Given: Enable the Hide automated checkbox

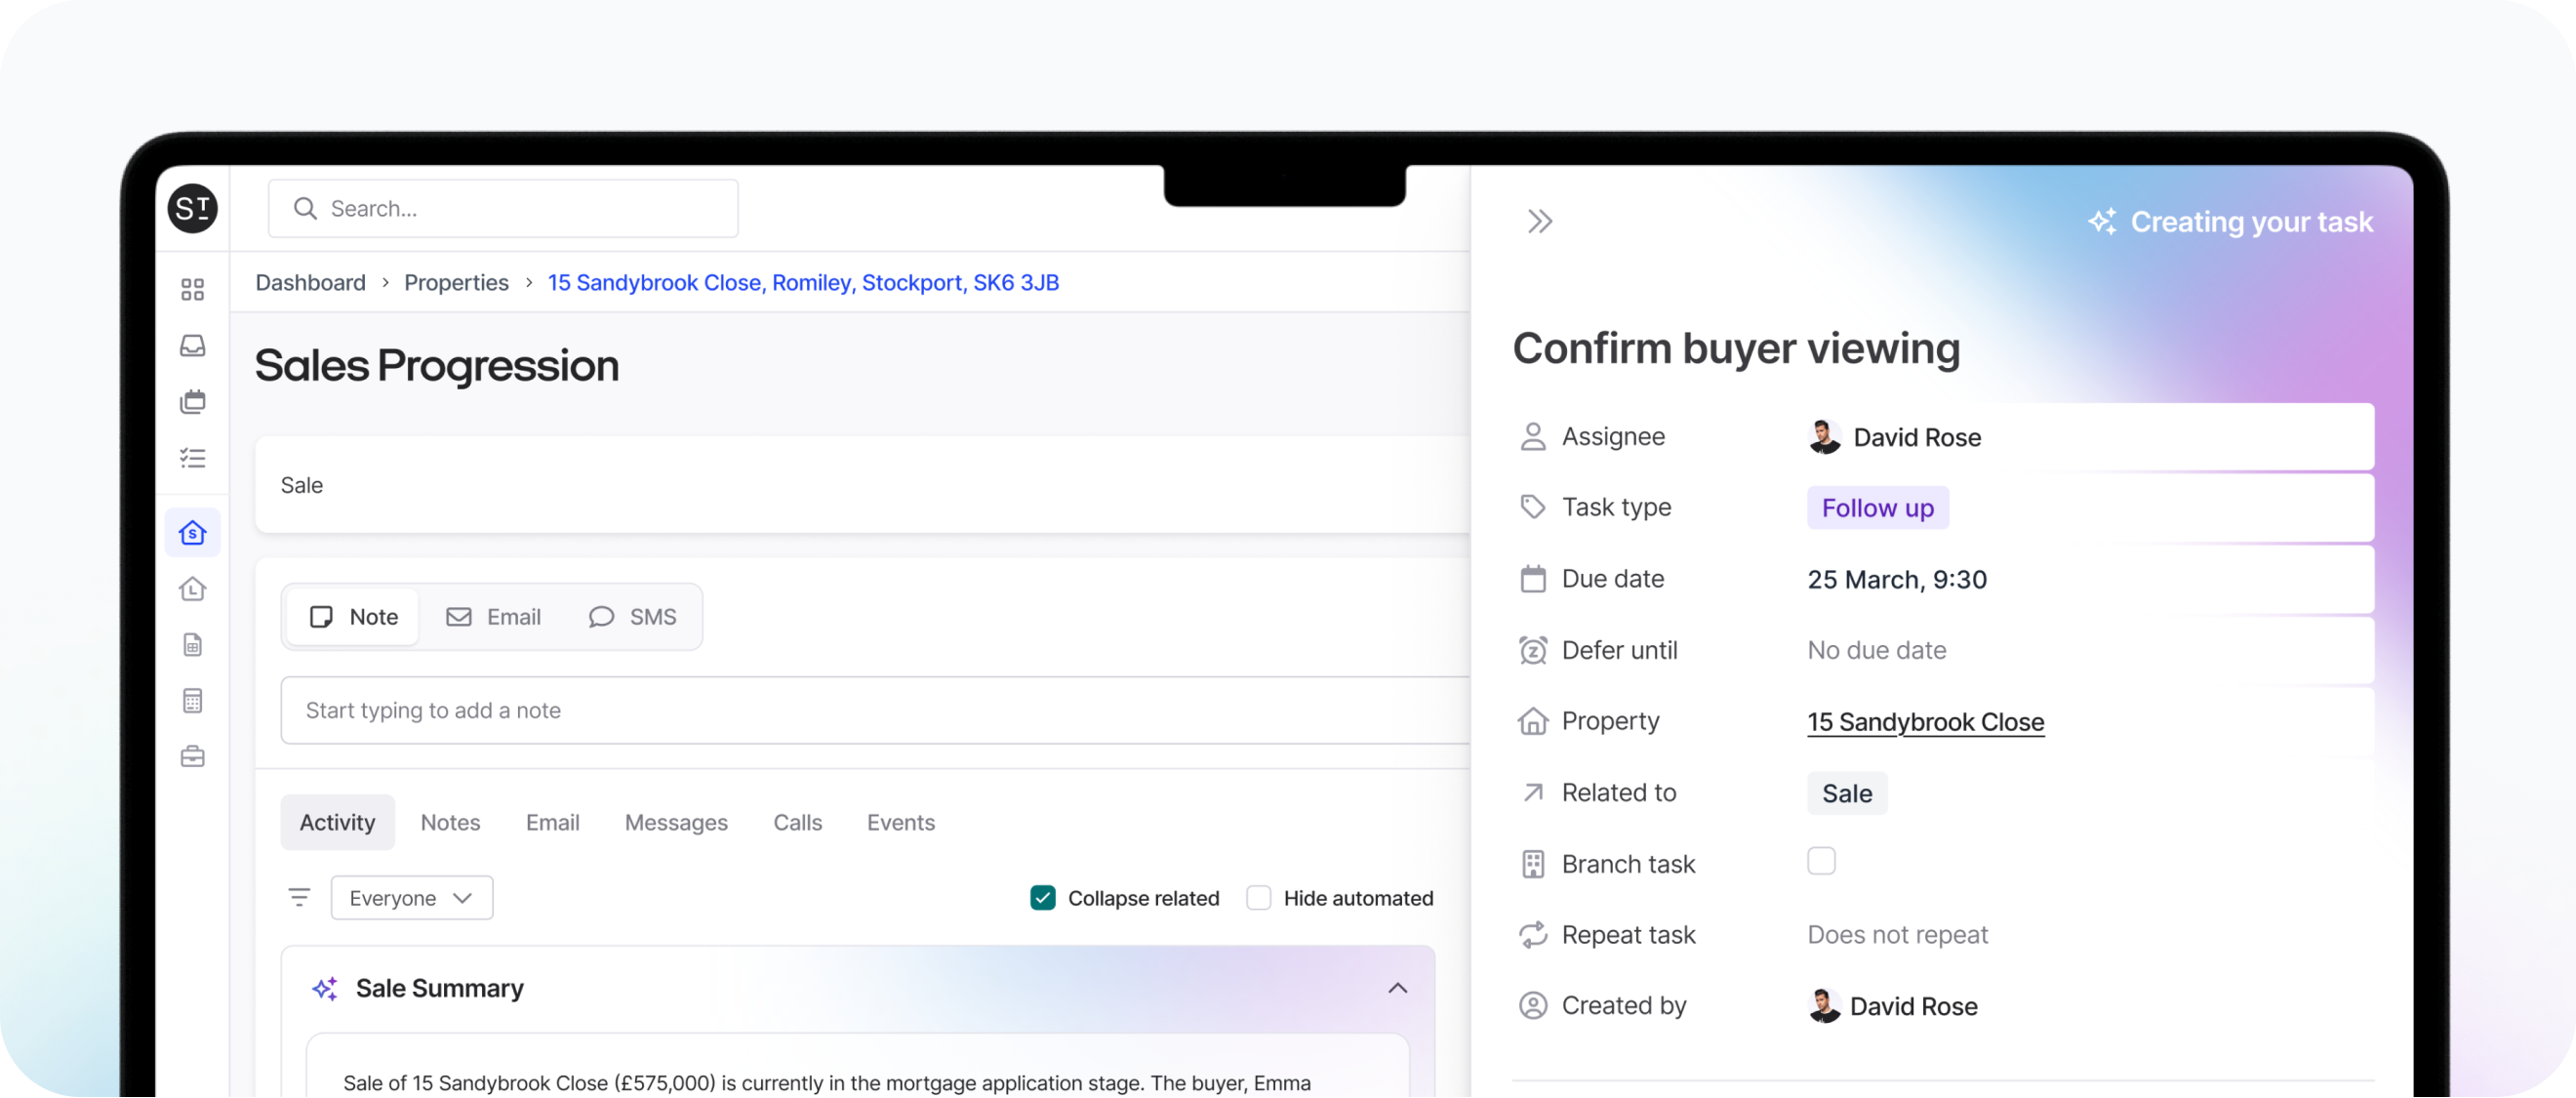Looking at the screenshot, I should click(1258, 897).
